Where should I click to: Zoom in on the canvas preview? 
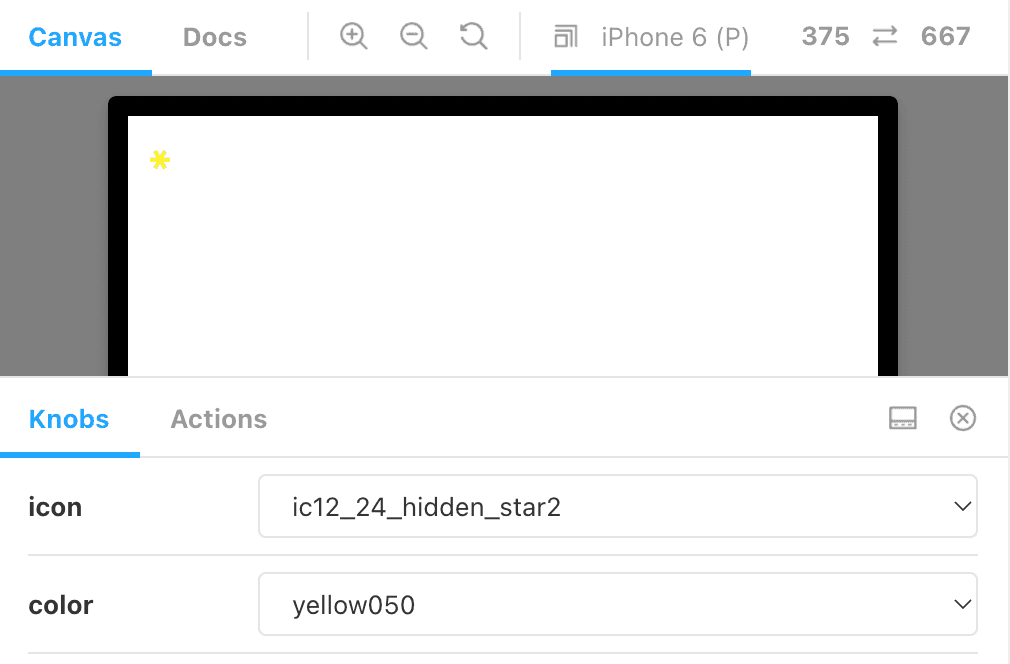tap(354, 36)
